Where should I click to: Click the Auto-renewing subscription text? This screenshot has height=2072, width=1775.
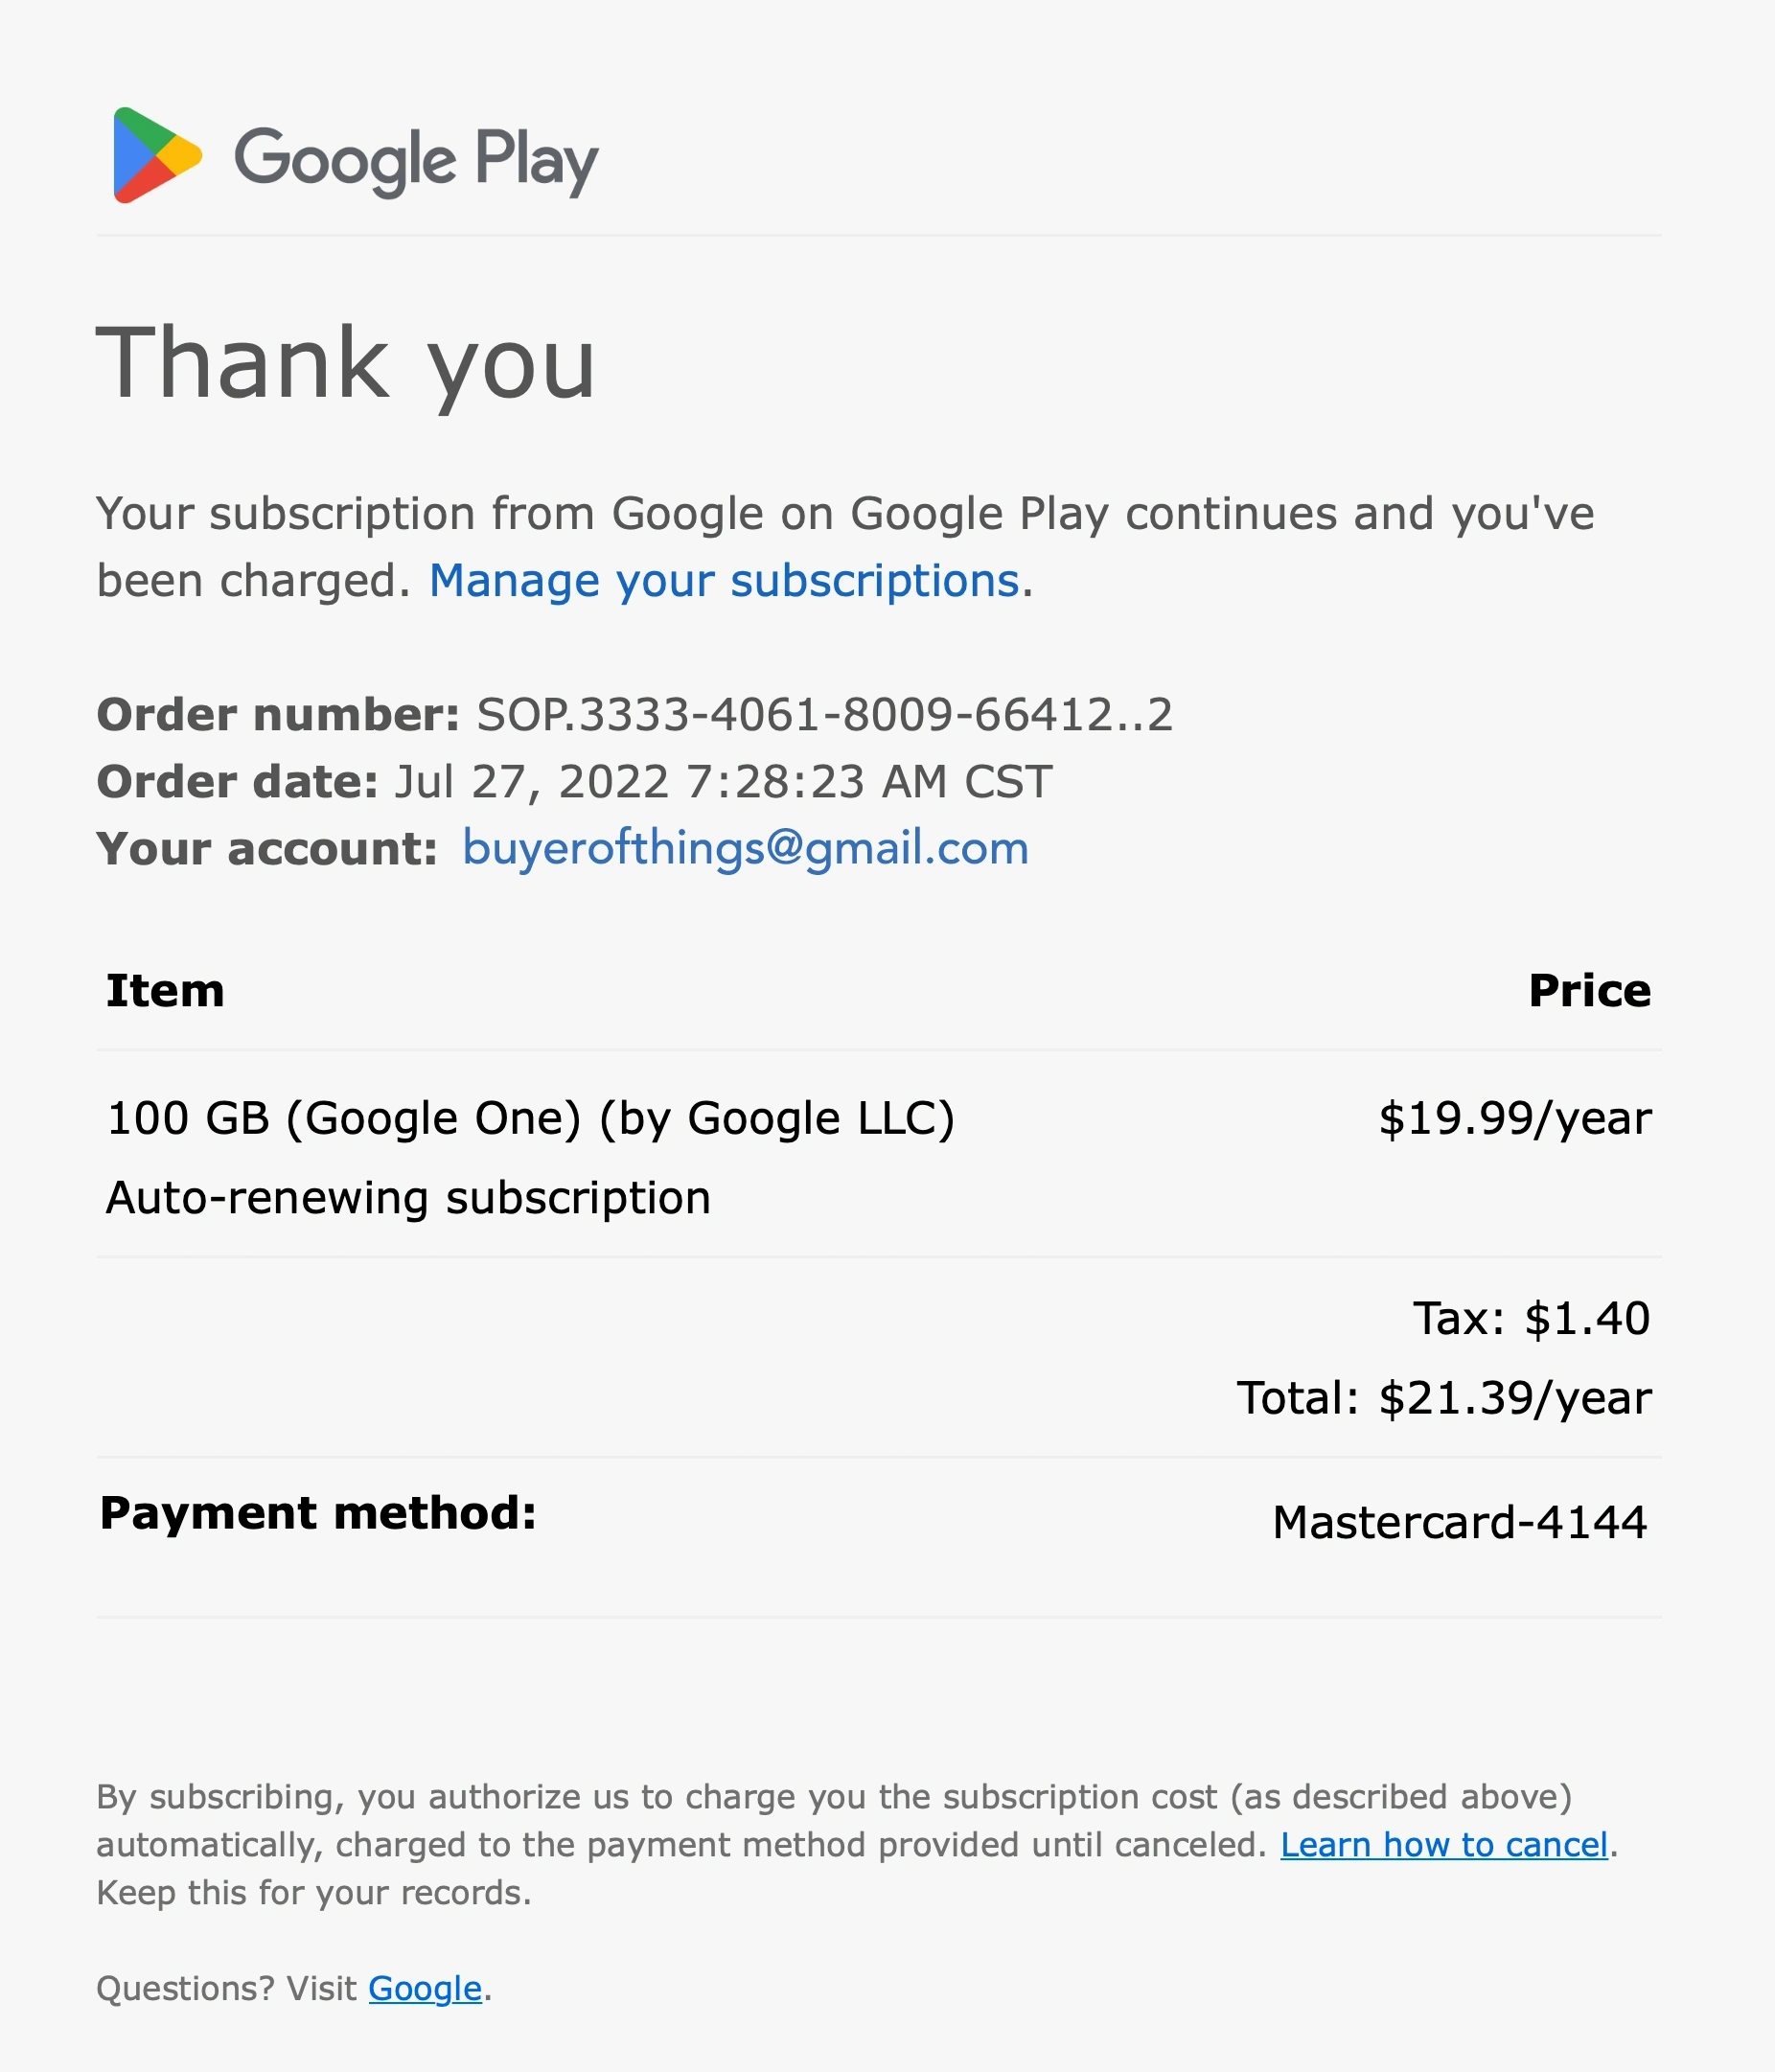408,1198
